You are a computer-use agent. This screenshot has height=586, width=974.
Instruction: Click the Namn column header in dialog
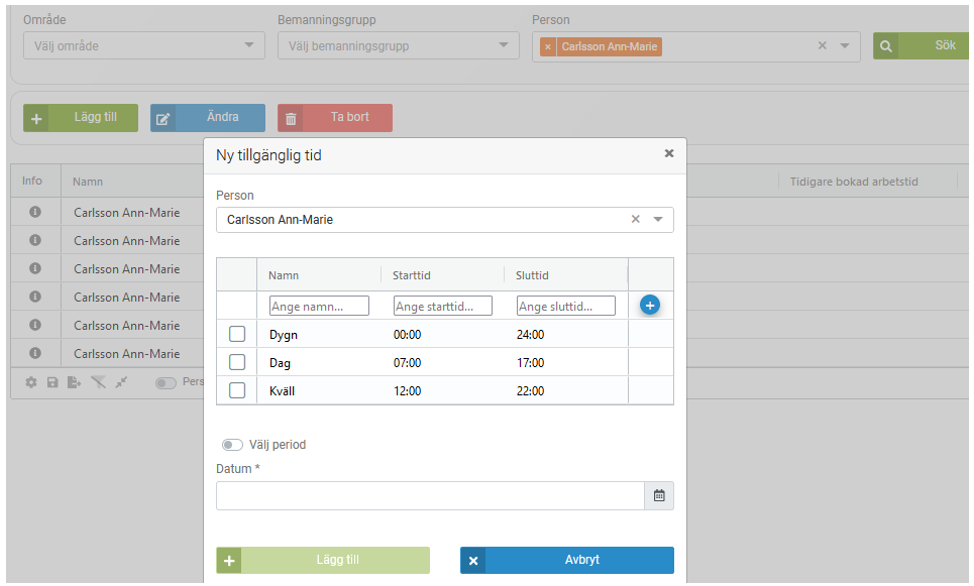point(284,275)
